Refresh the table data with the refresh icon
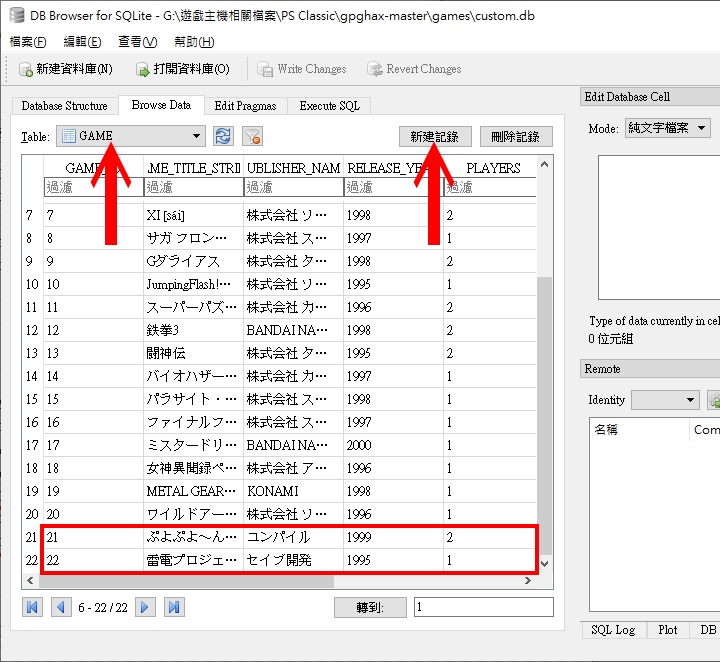 [223, 136]
